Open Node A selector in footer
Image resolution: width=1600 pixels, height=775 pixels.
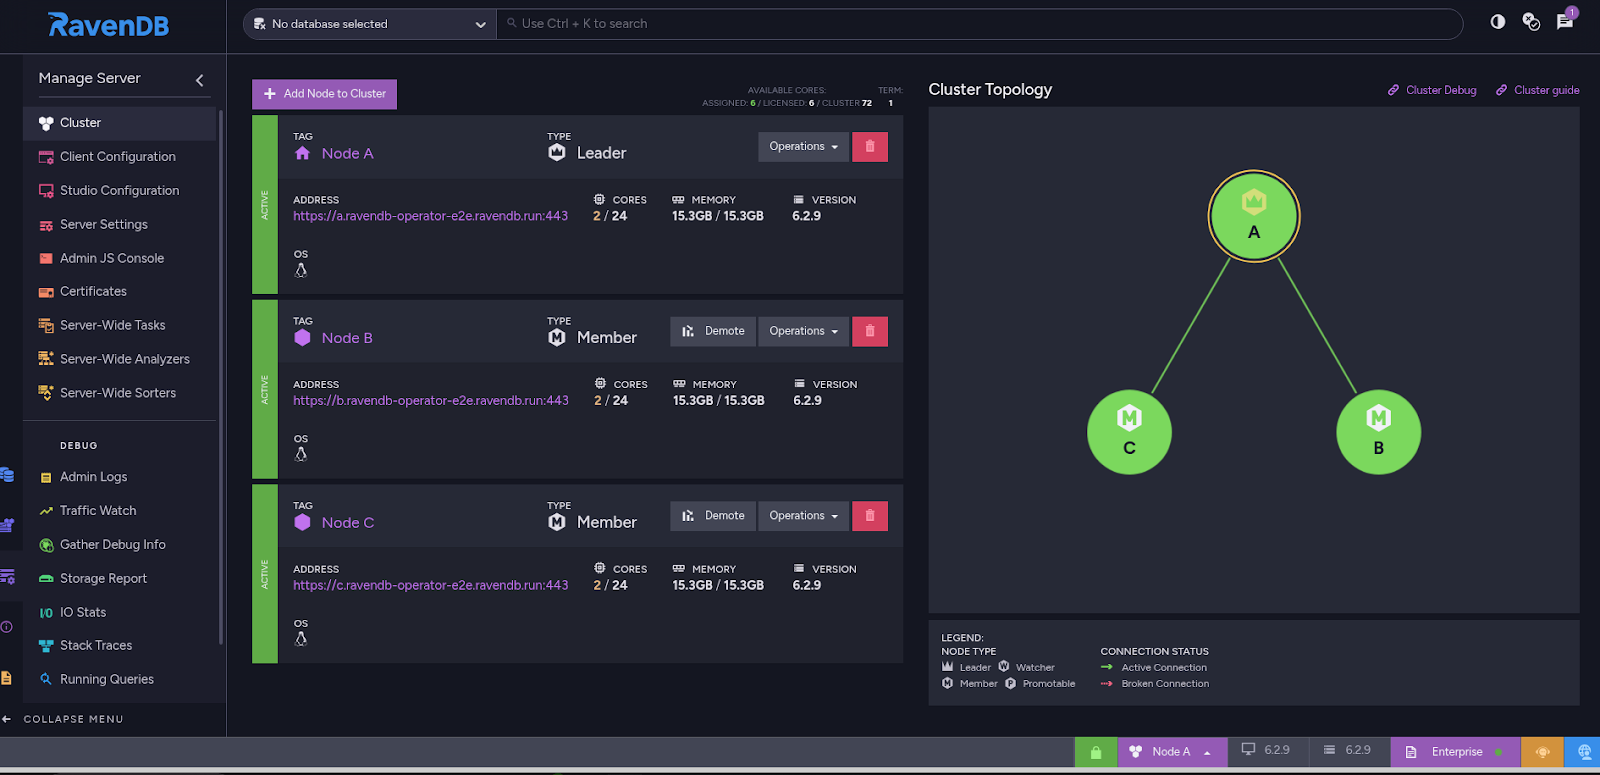pyautogui.click(x=1170, y=752)
